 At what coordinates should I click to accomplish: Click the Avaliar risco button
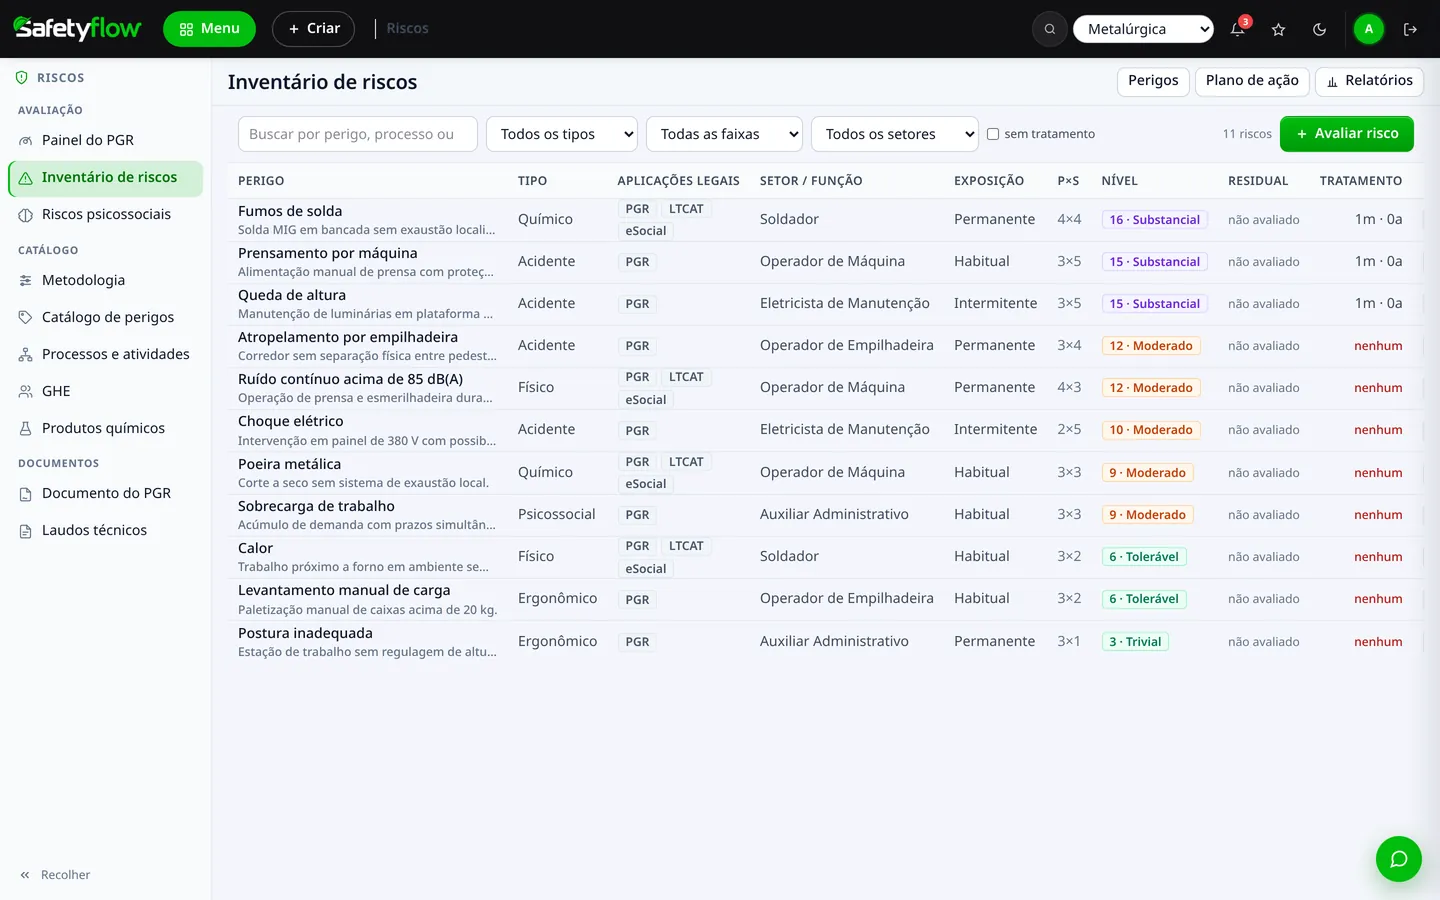[x=1347, y=134]
